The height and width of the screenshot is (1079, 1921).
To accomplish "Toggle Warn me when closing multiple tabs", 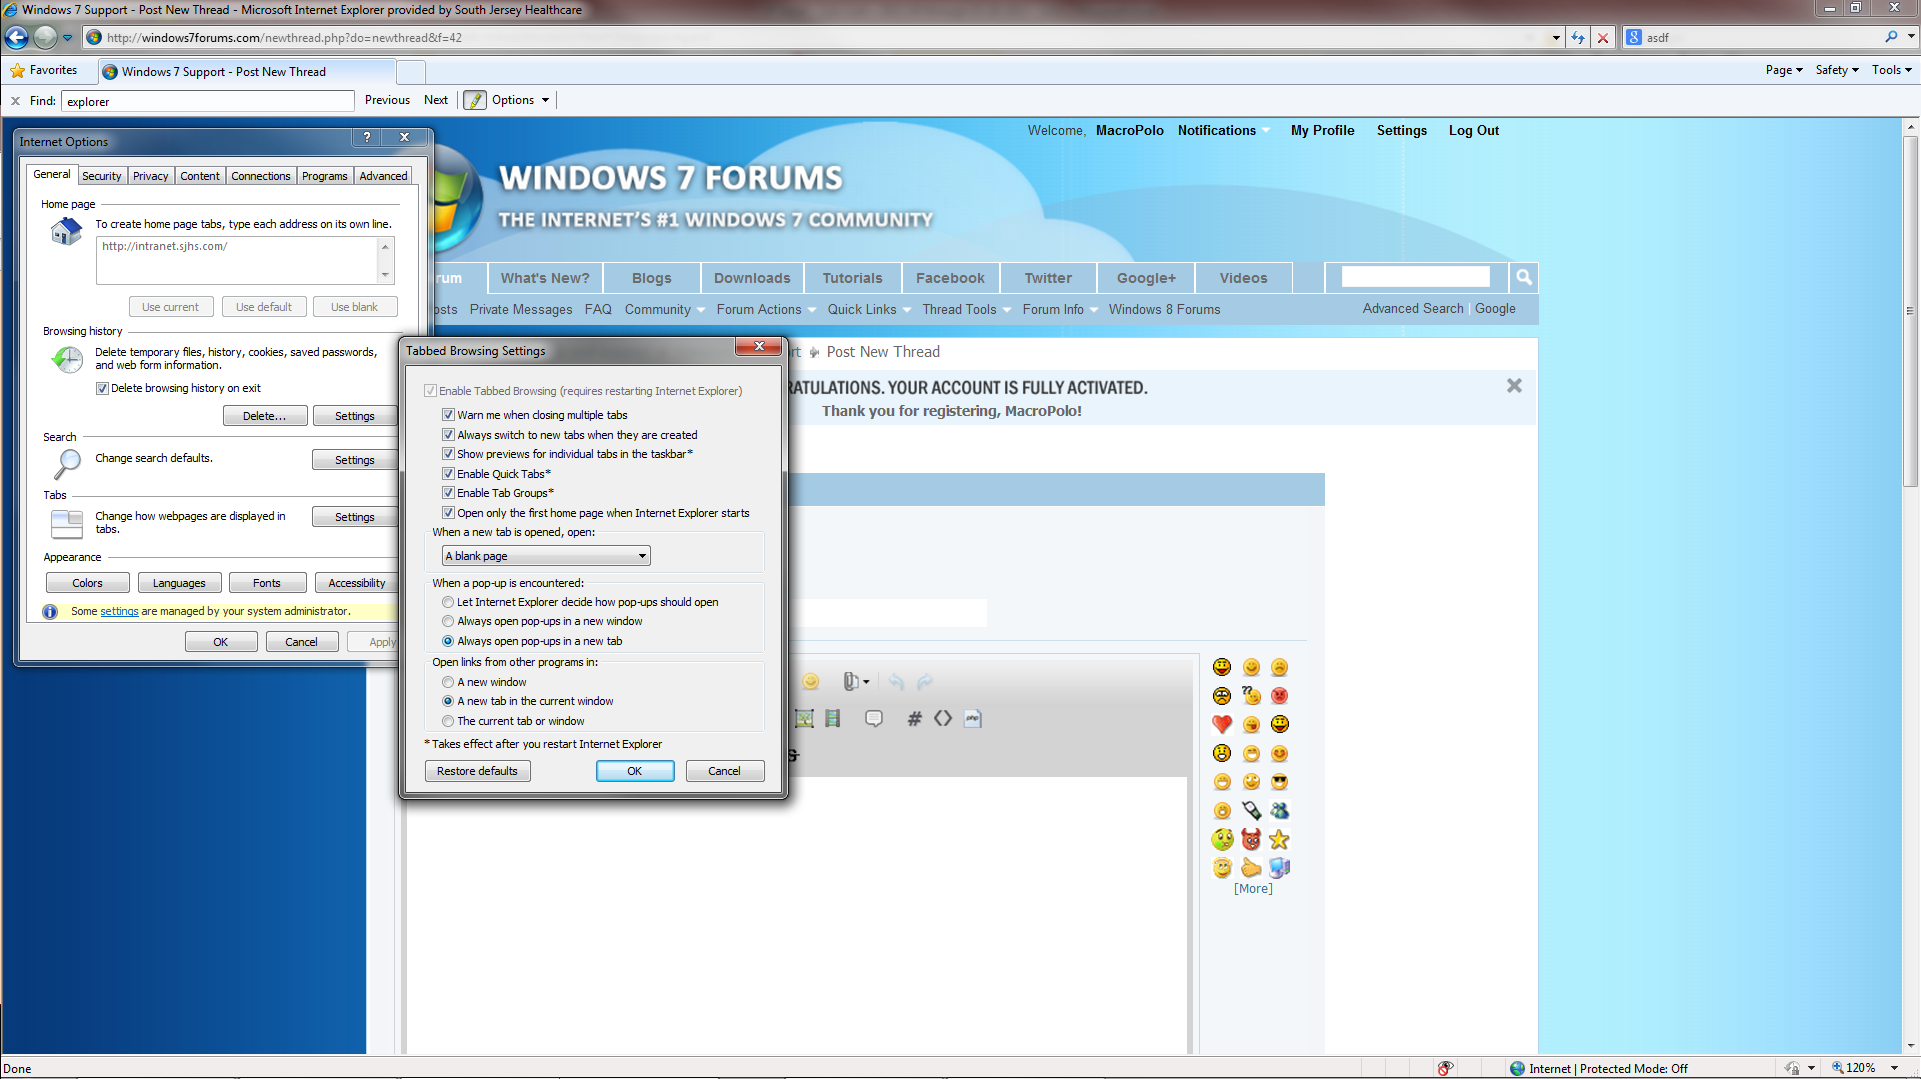I will pyautogui.click(x=448, y=415).
